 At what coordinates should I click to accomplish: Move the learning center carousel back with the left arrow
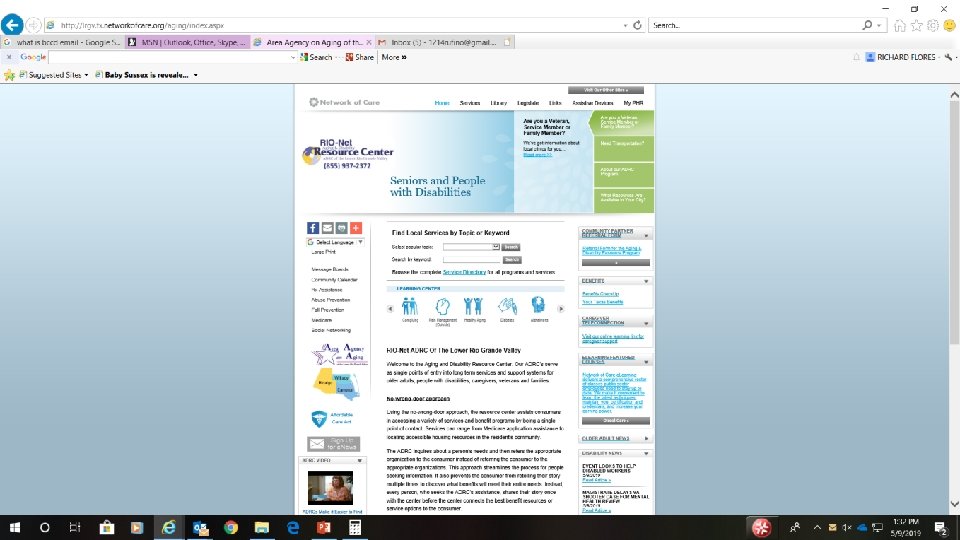391,309
